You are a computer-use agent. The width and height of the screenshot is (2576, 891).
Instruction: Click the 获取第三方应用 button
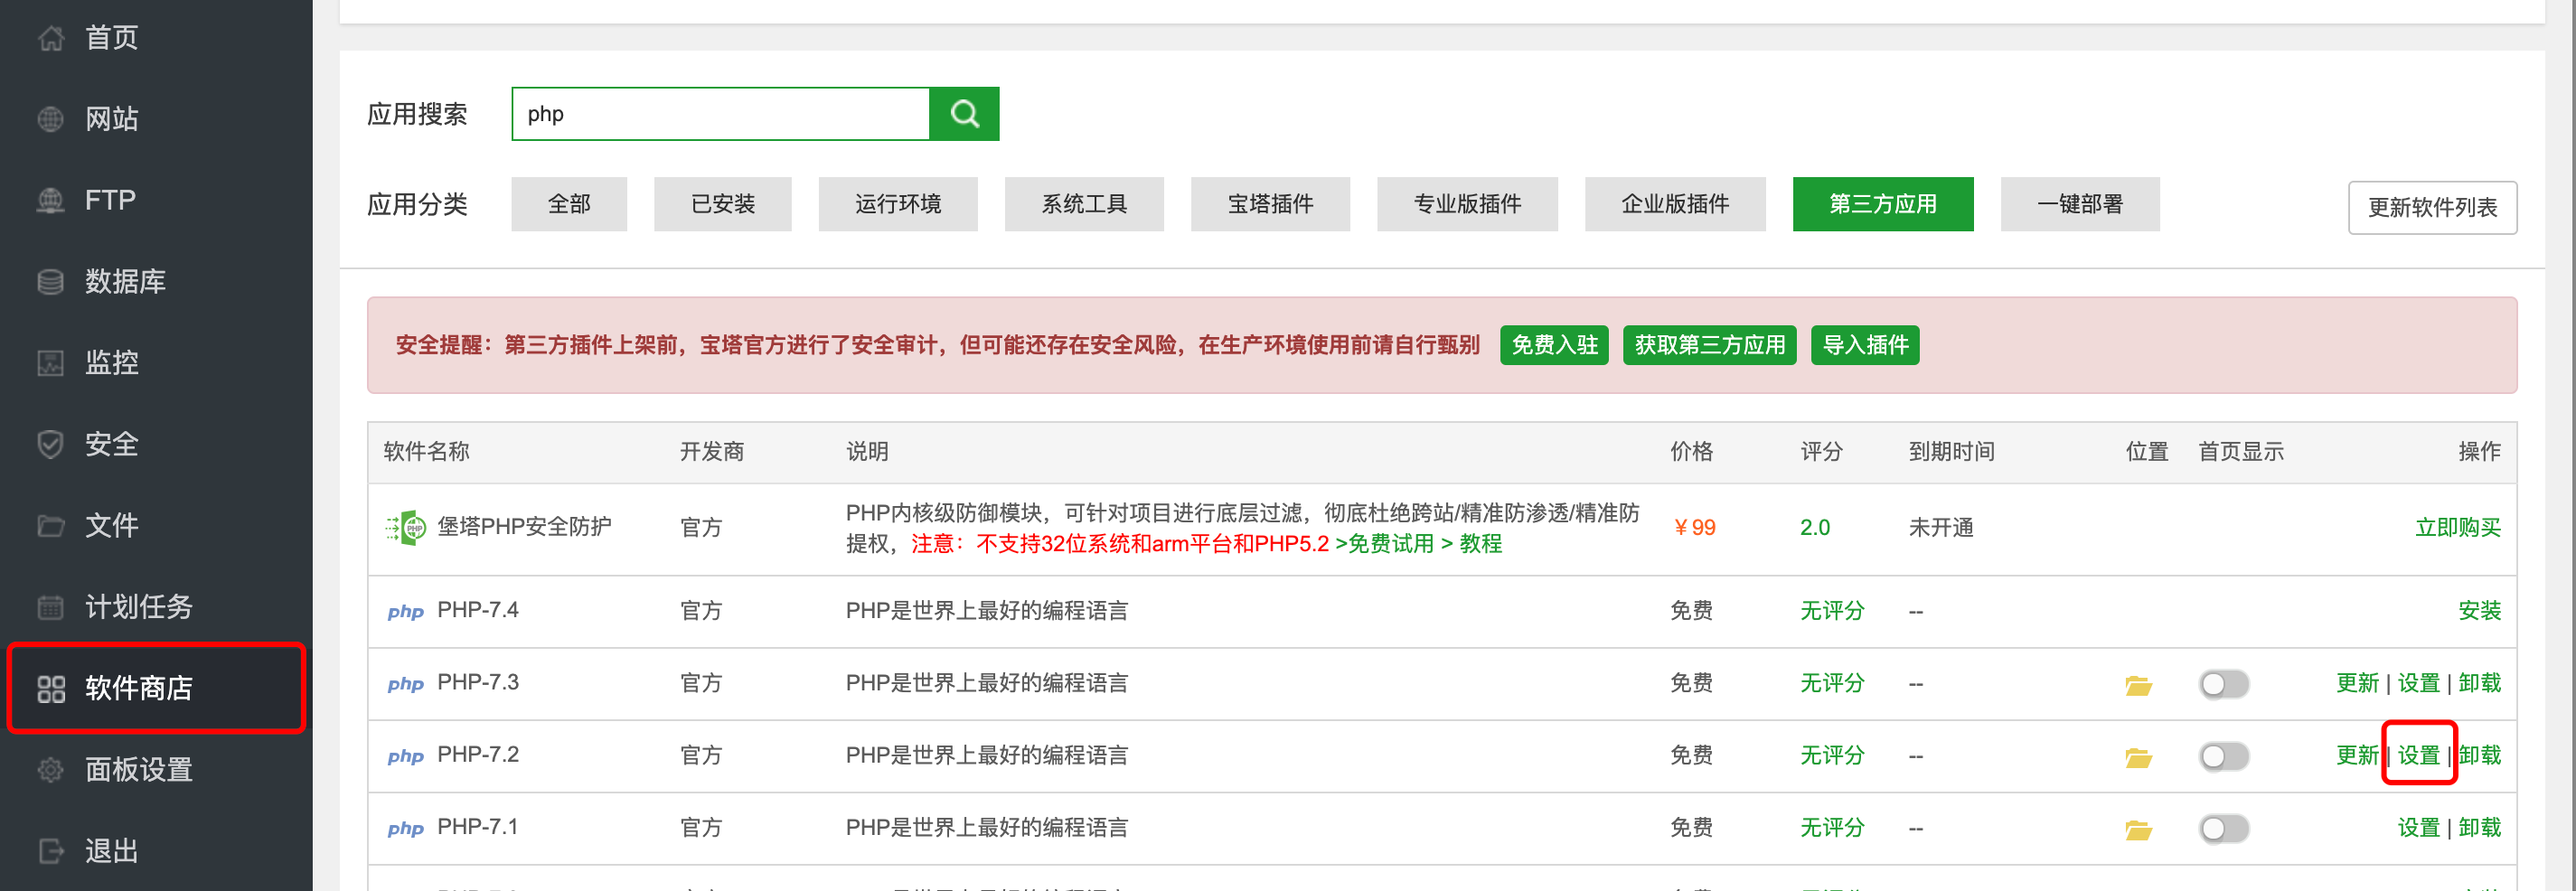(x=1709, y=345)
